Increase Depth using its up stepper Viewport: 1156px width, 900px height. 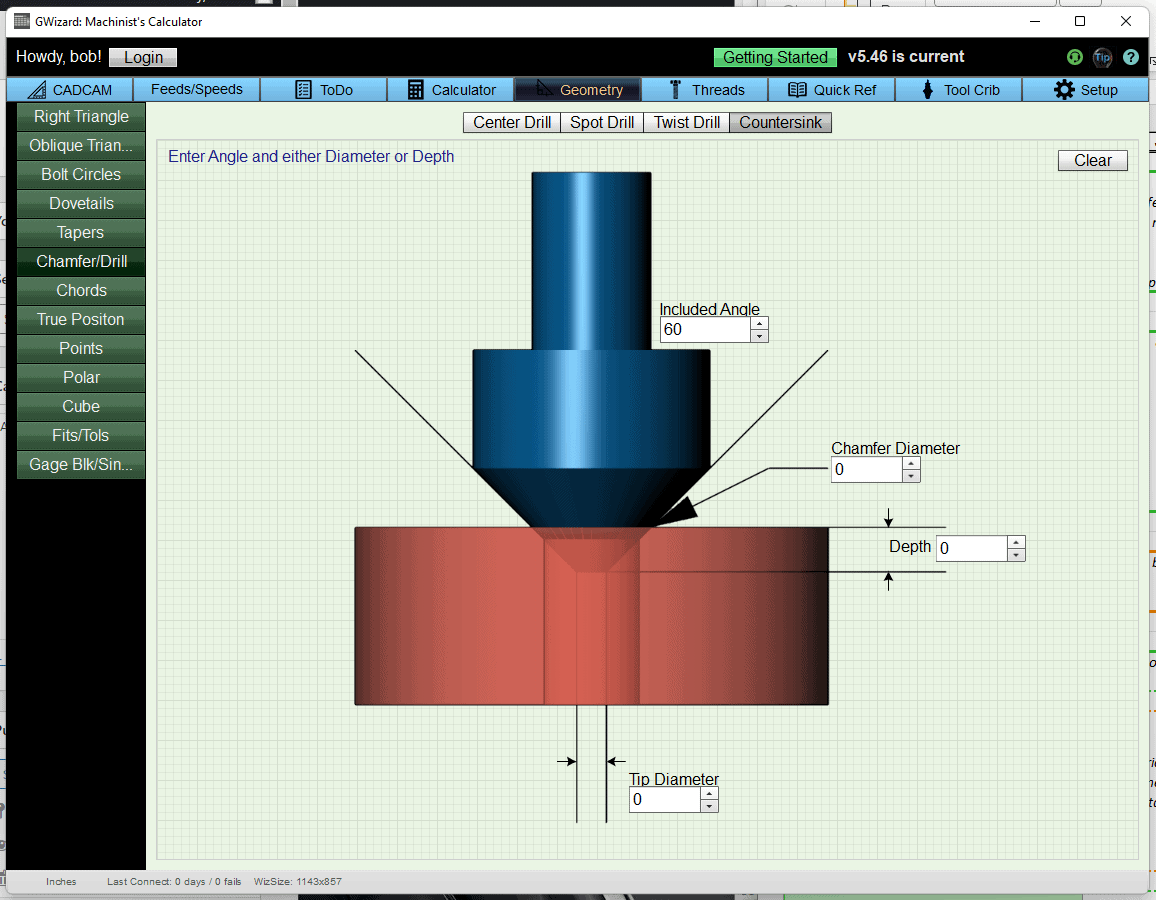click(x=1016, y=542)
